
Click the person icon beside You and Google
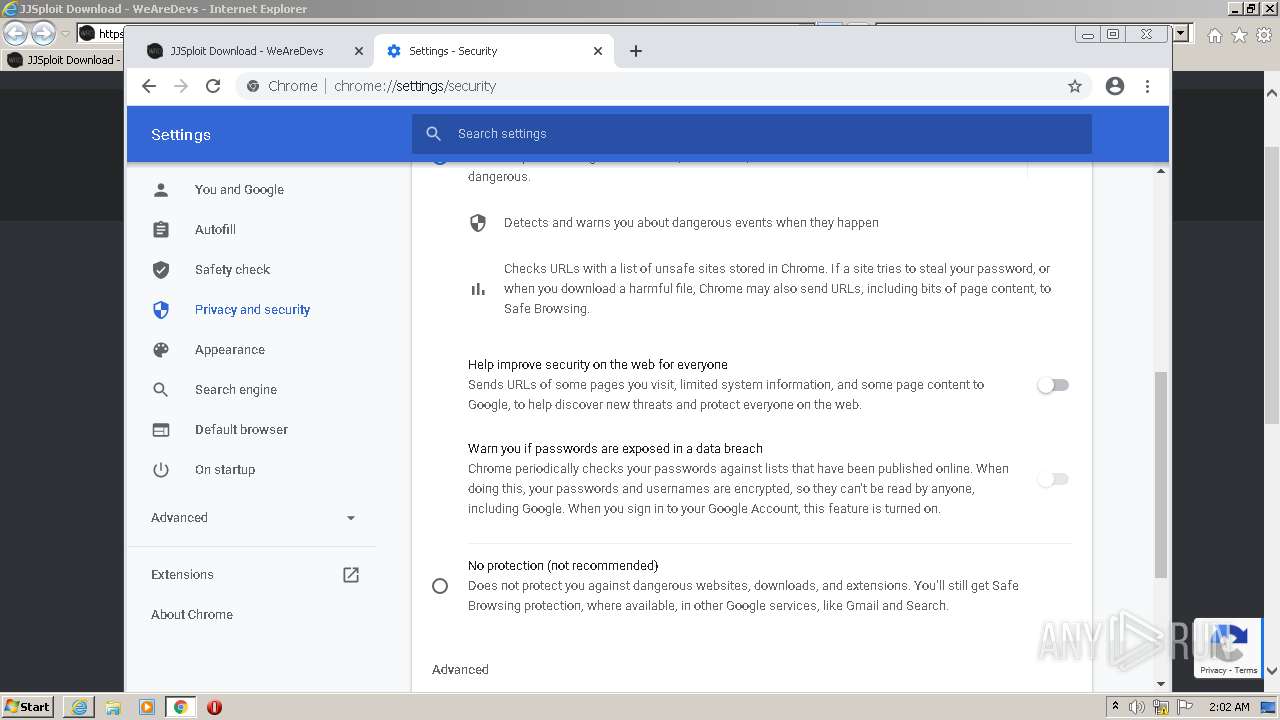click(x=161, y=190)
